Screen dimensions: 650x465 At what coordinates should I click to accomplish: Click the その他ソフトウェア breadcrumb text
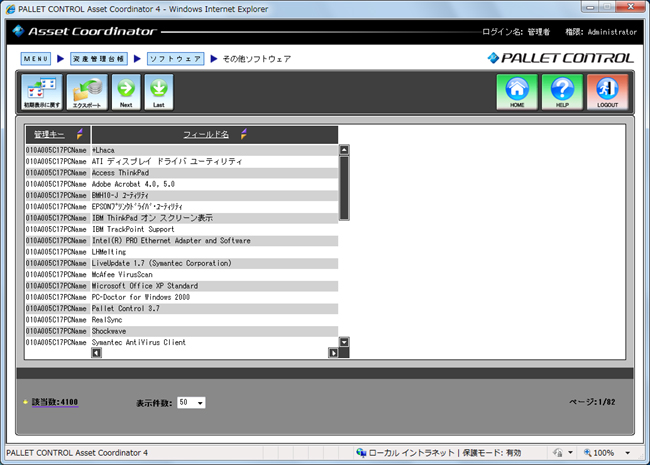[x=257, y=59]
